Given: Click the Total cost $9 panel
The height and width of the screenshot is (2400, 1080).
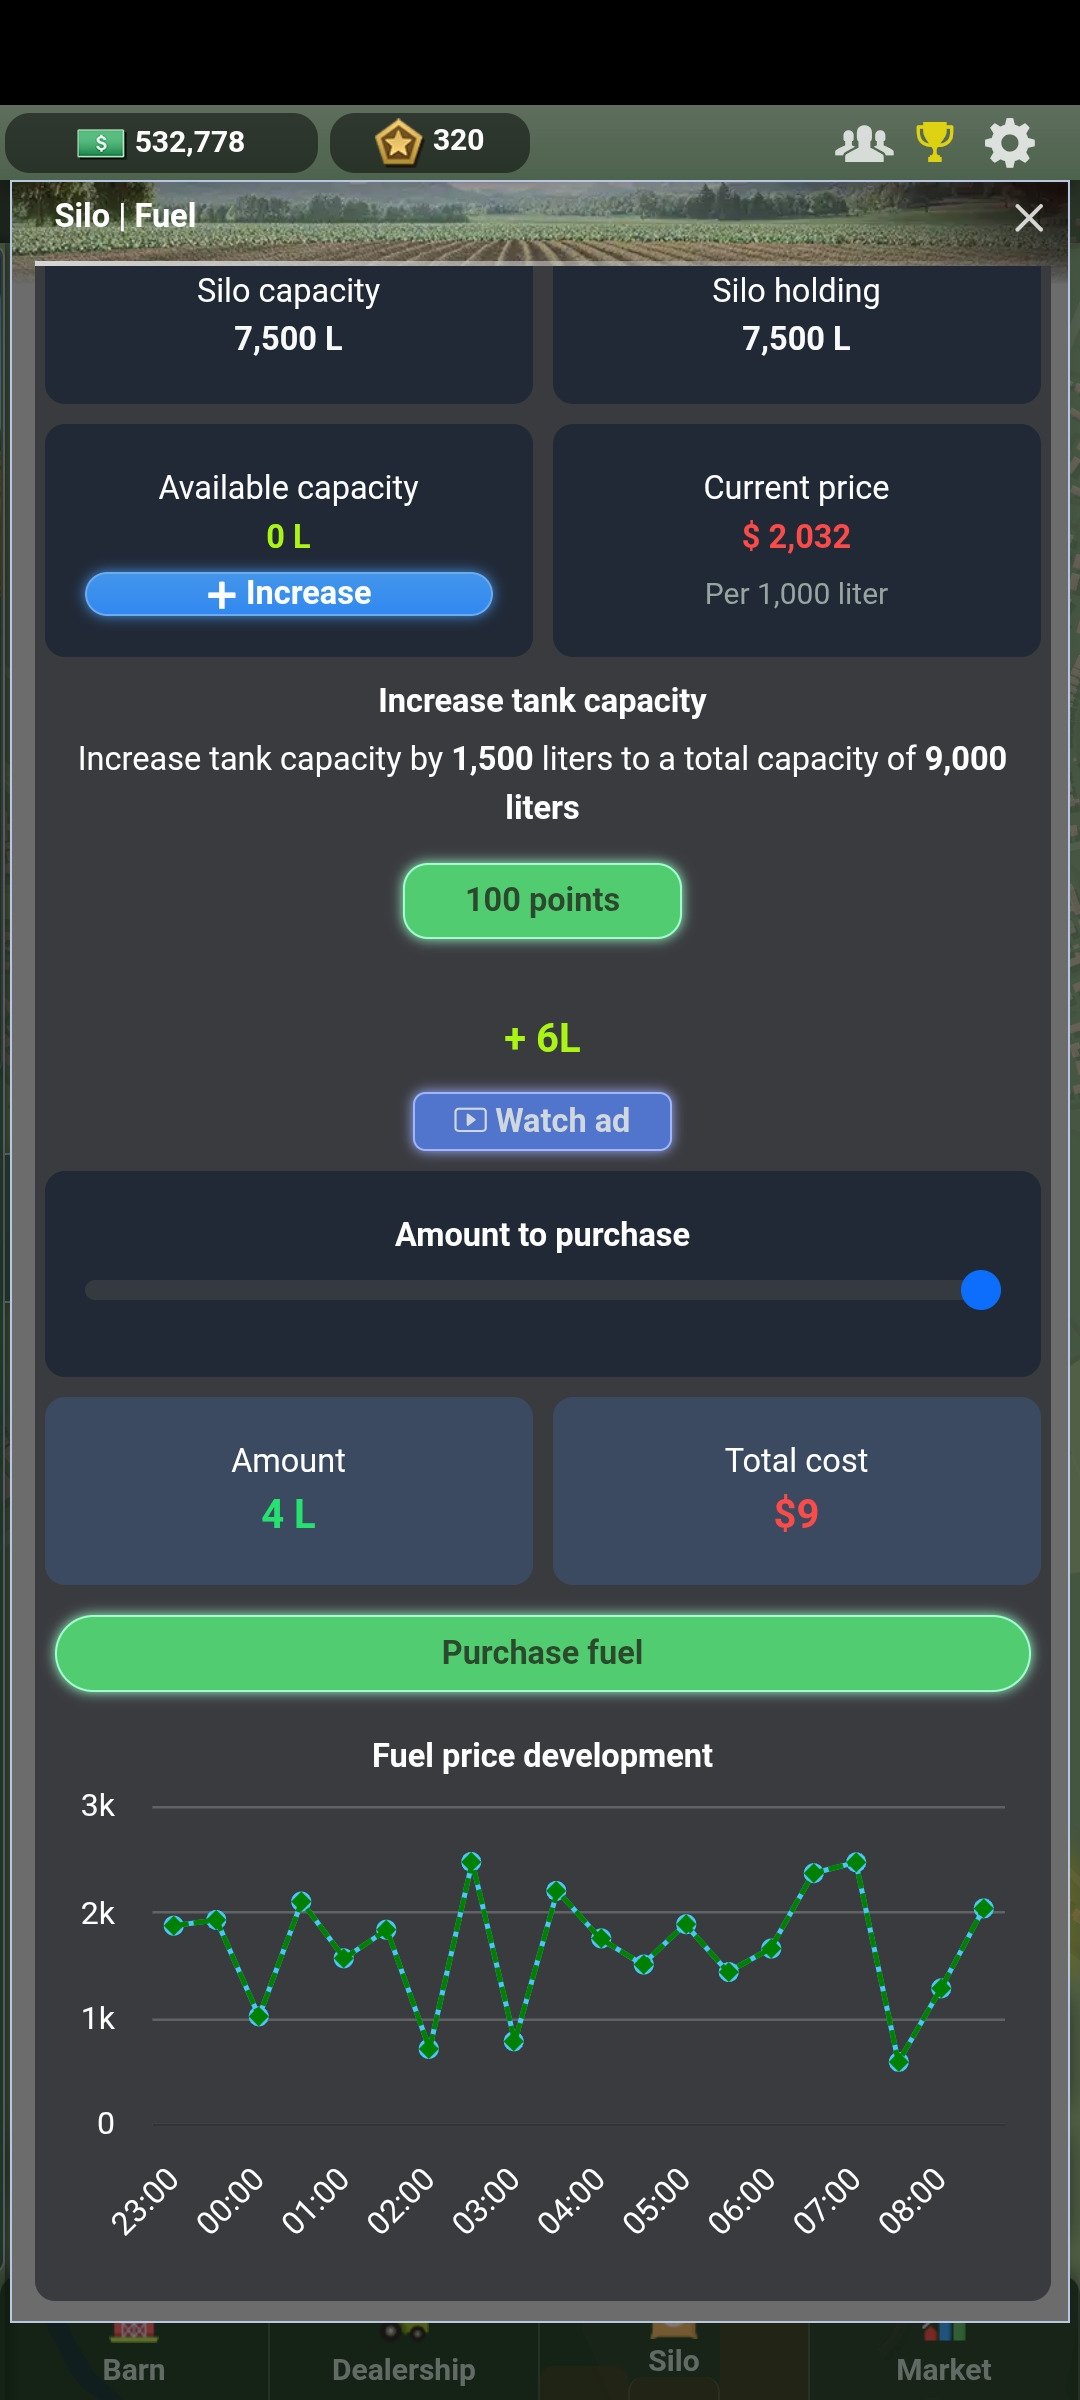Looking at the screenshot, I should (x=797, y=1490).
